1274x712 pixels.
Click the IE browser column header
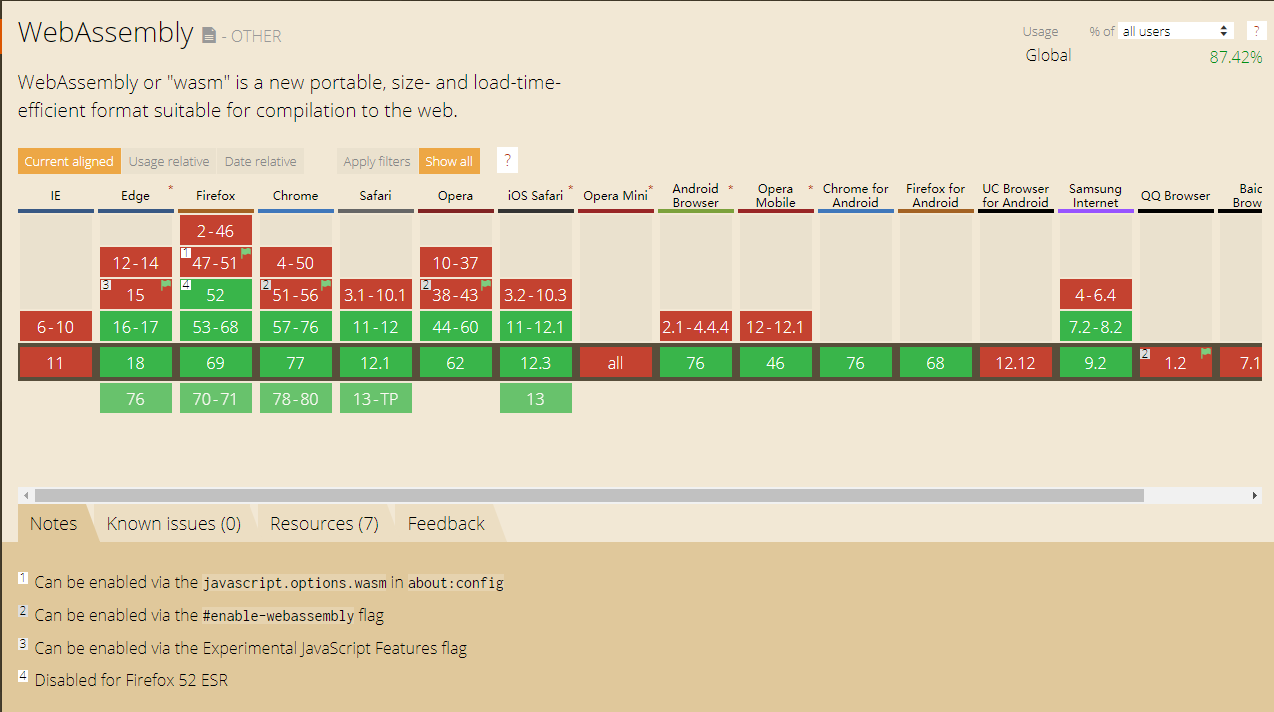coord(56,196)
